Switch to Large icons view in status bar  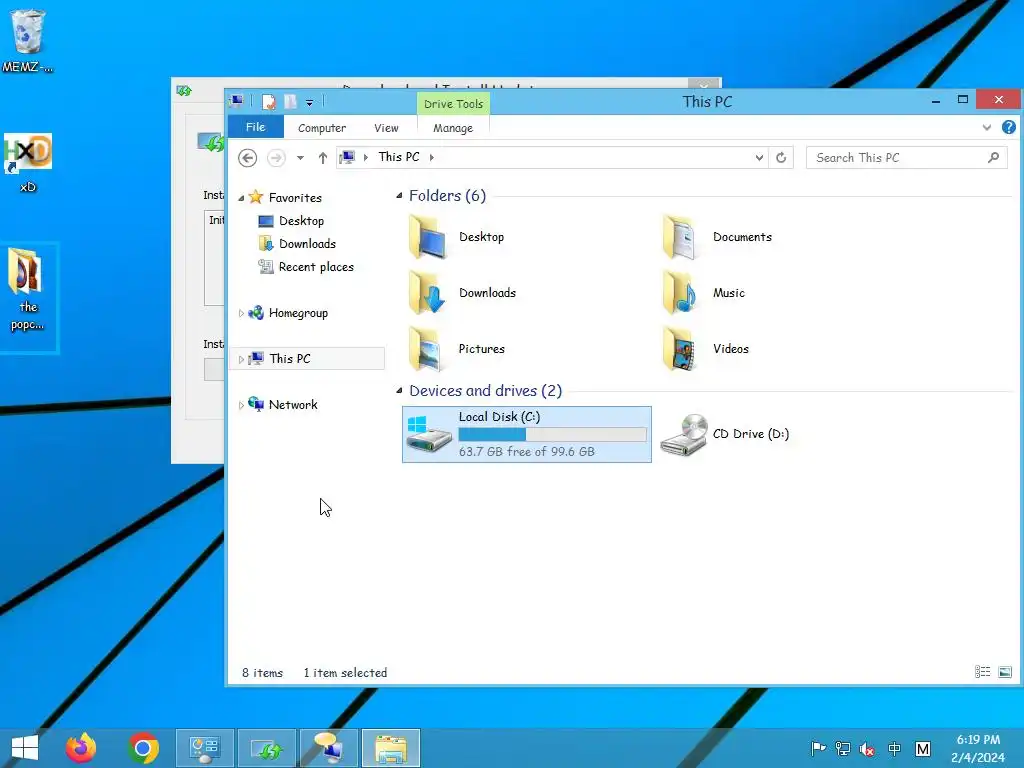click(1005, 672)
